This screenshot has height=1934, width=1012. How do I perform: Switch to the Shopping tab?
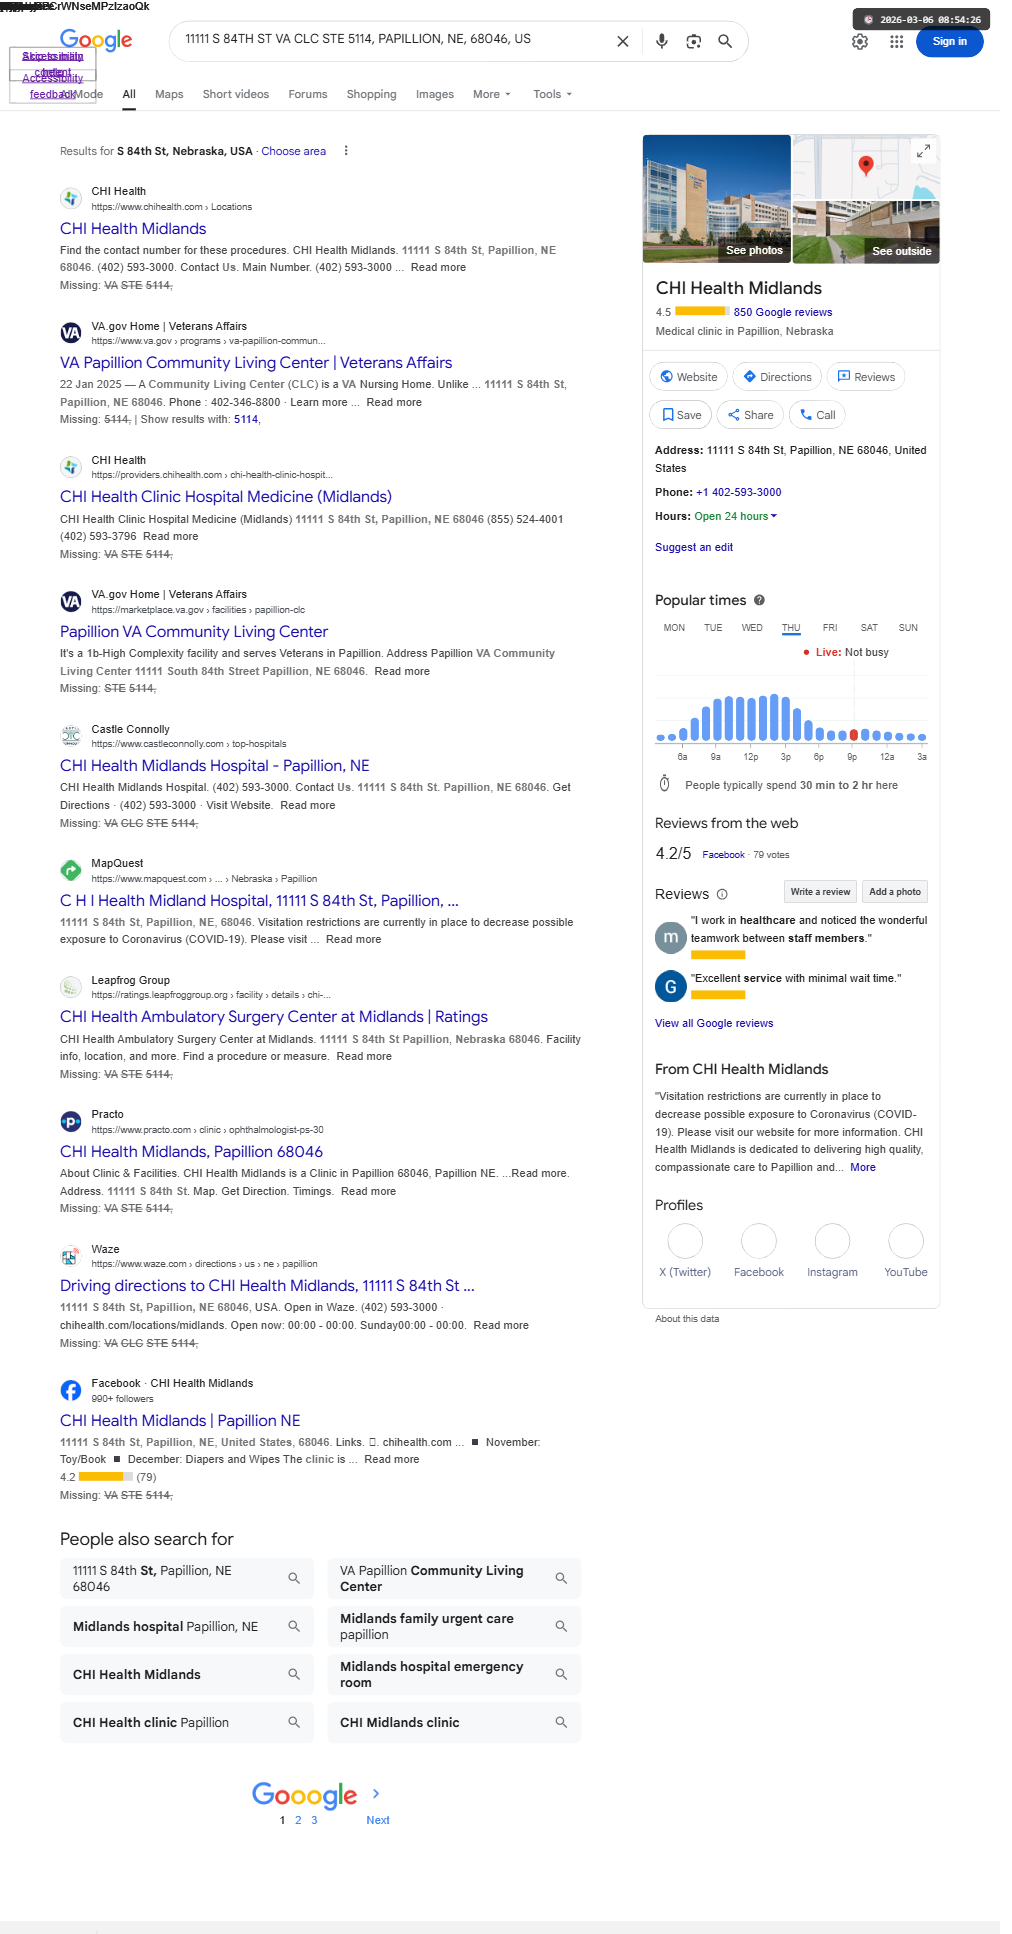pos(371,94)
